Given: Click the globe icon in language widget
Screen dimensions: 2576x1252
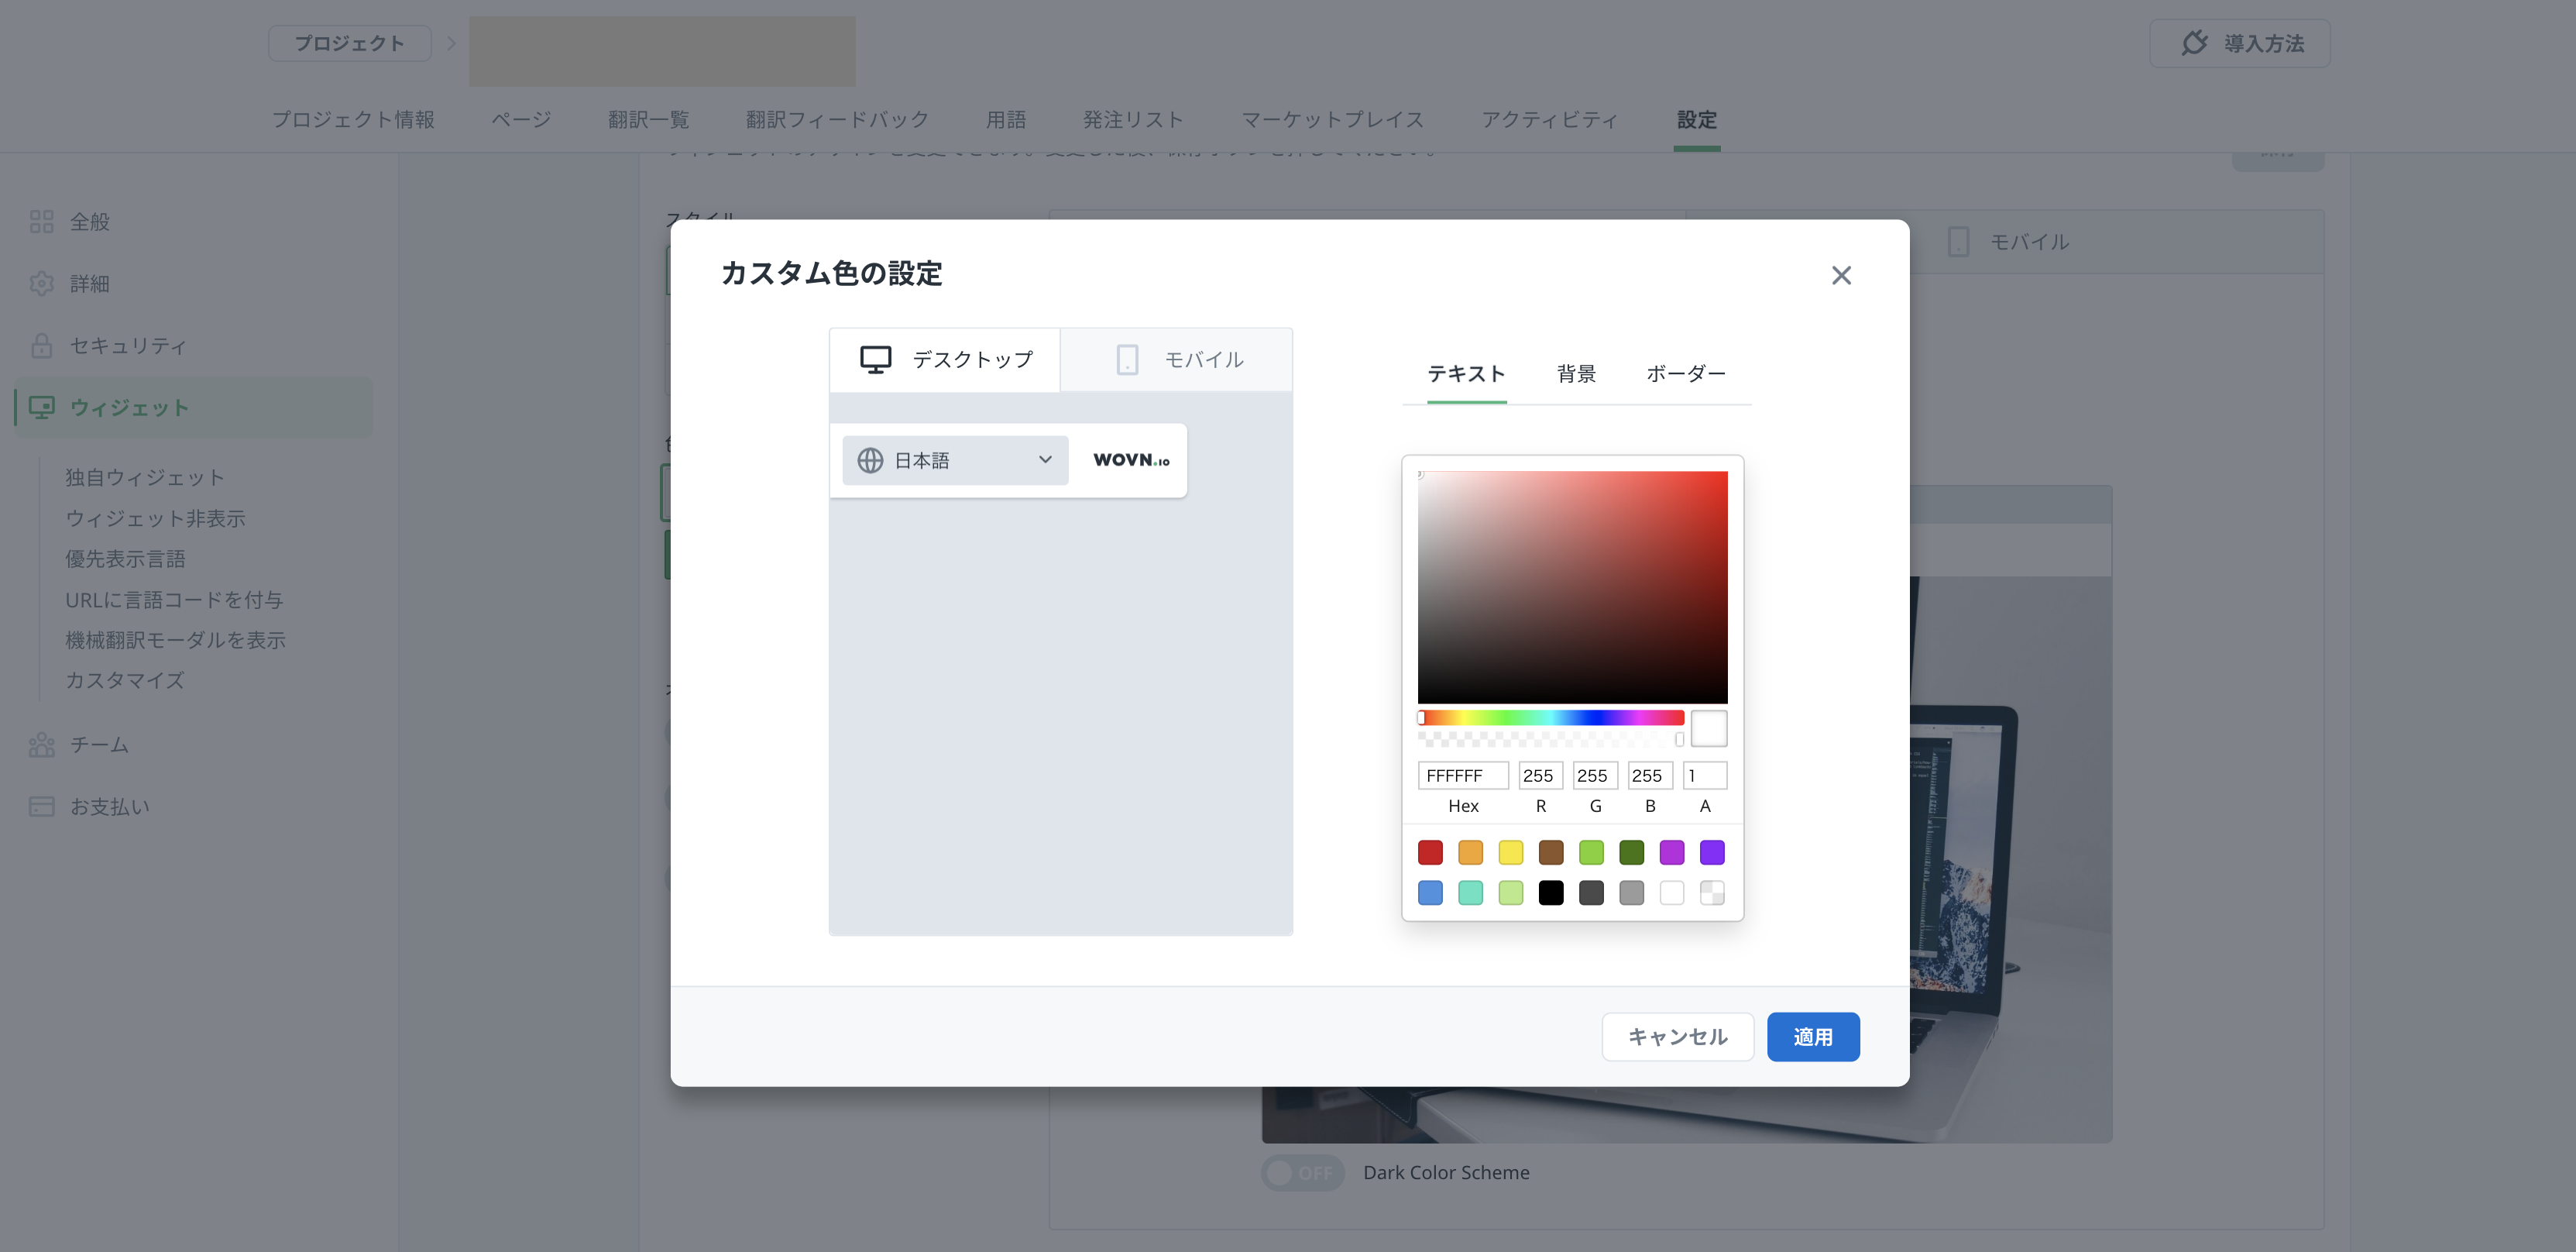Looking at the screenshot, I should coord(870,460).
